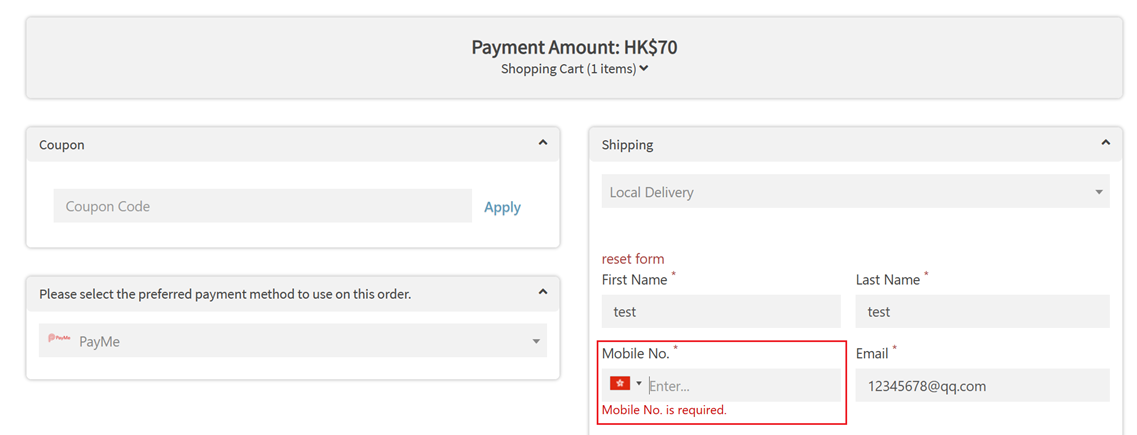Click the reset form link
This screenshot has height=435, width=1137.
[633, 259]
